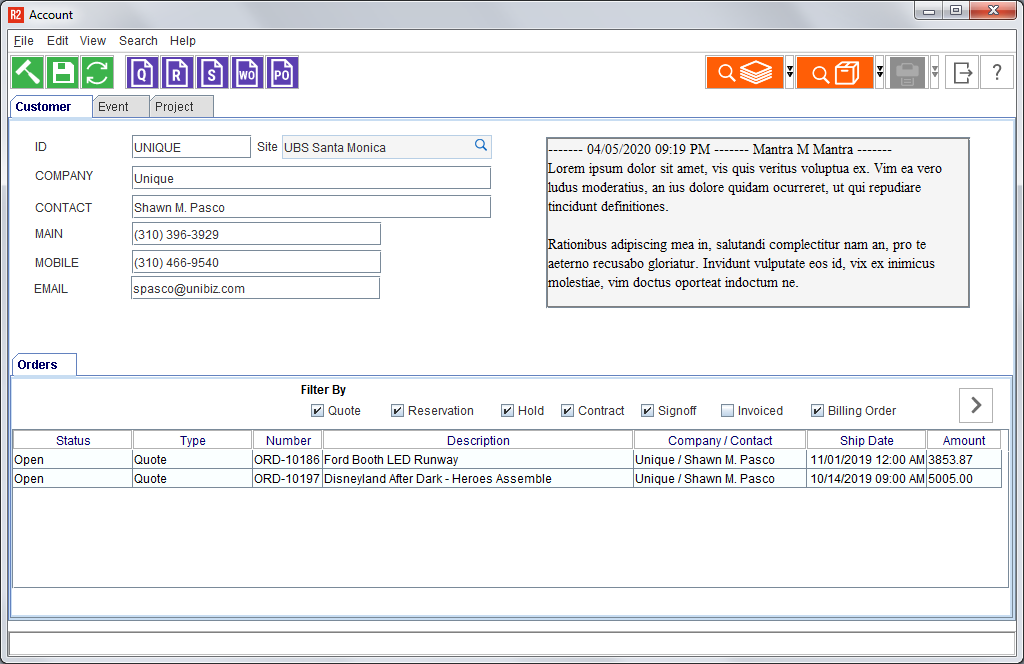1024x664 pixels.
Task: Click the orange search stacked documents icon
Action: 745,73
